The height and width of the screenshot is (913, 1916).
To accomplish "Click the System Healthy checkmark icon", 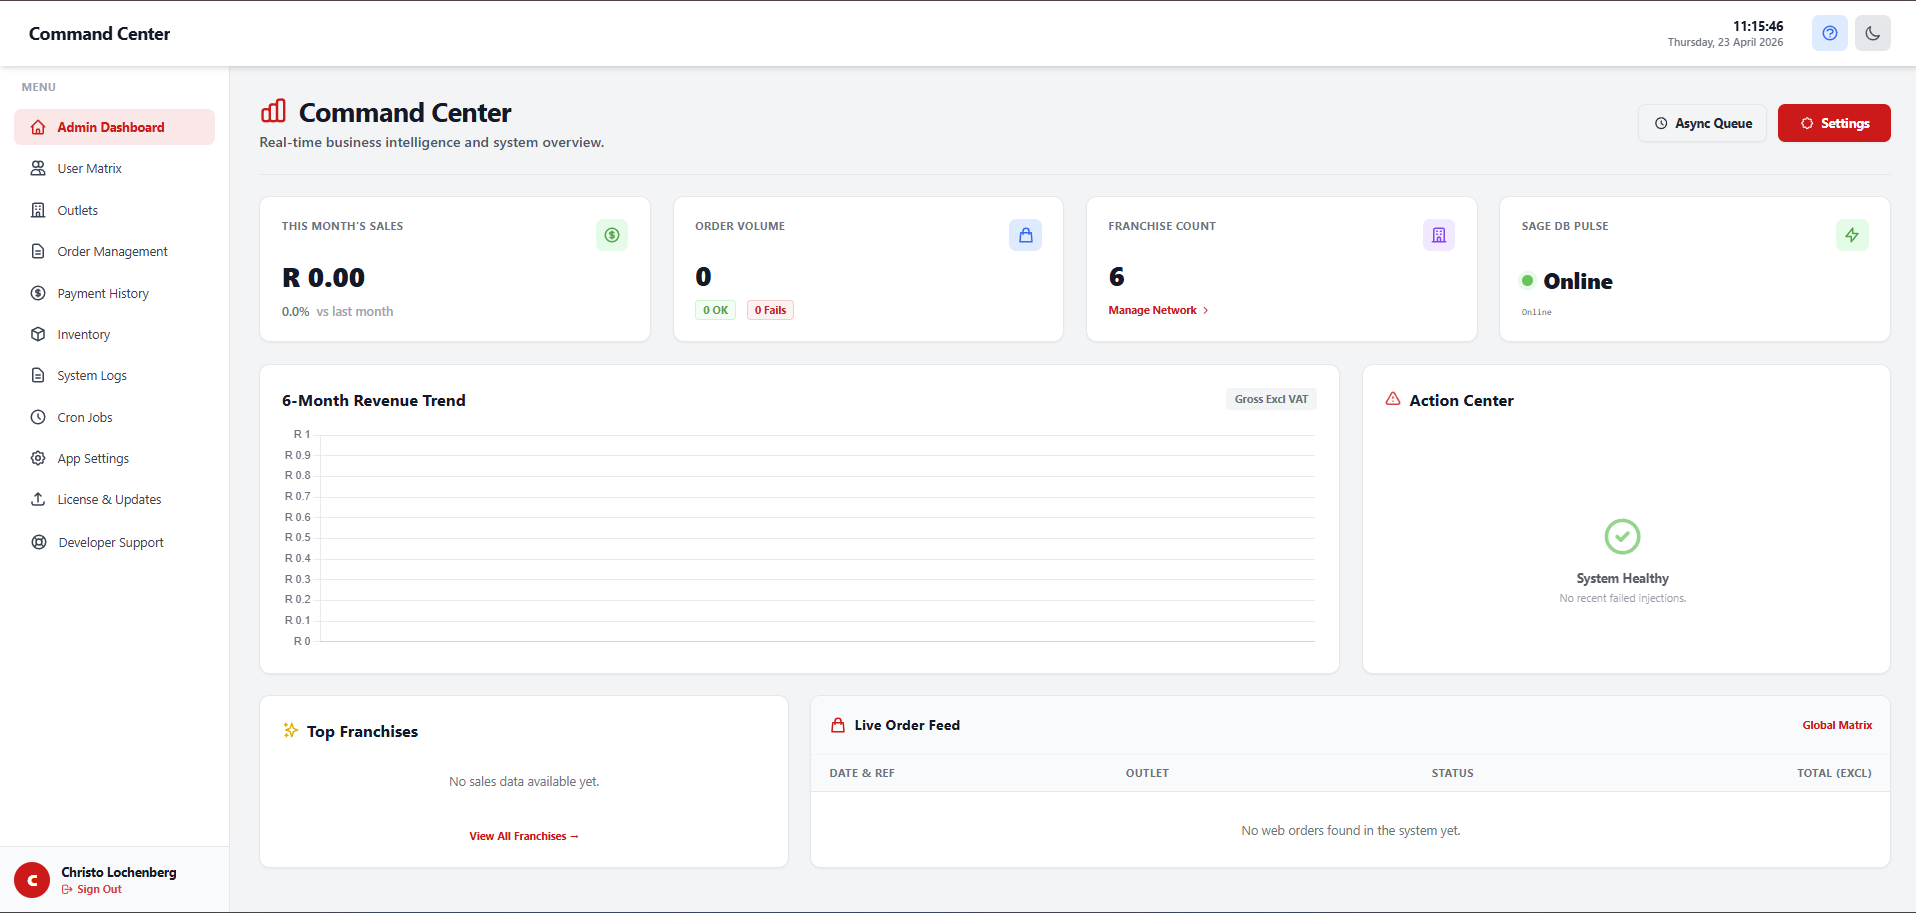I will tap(1622, 536).
